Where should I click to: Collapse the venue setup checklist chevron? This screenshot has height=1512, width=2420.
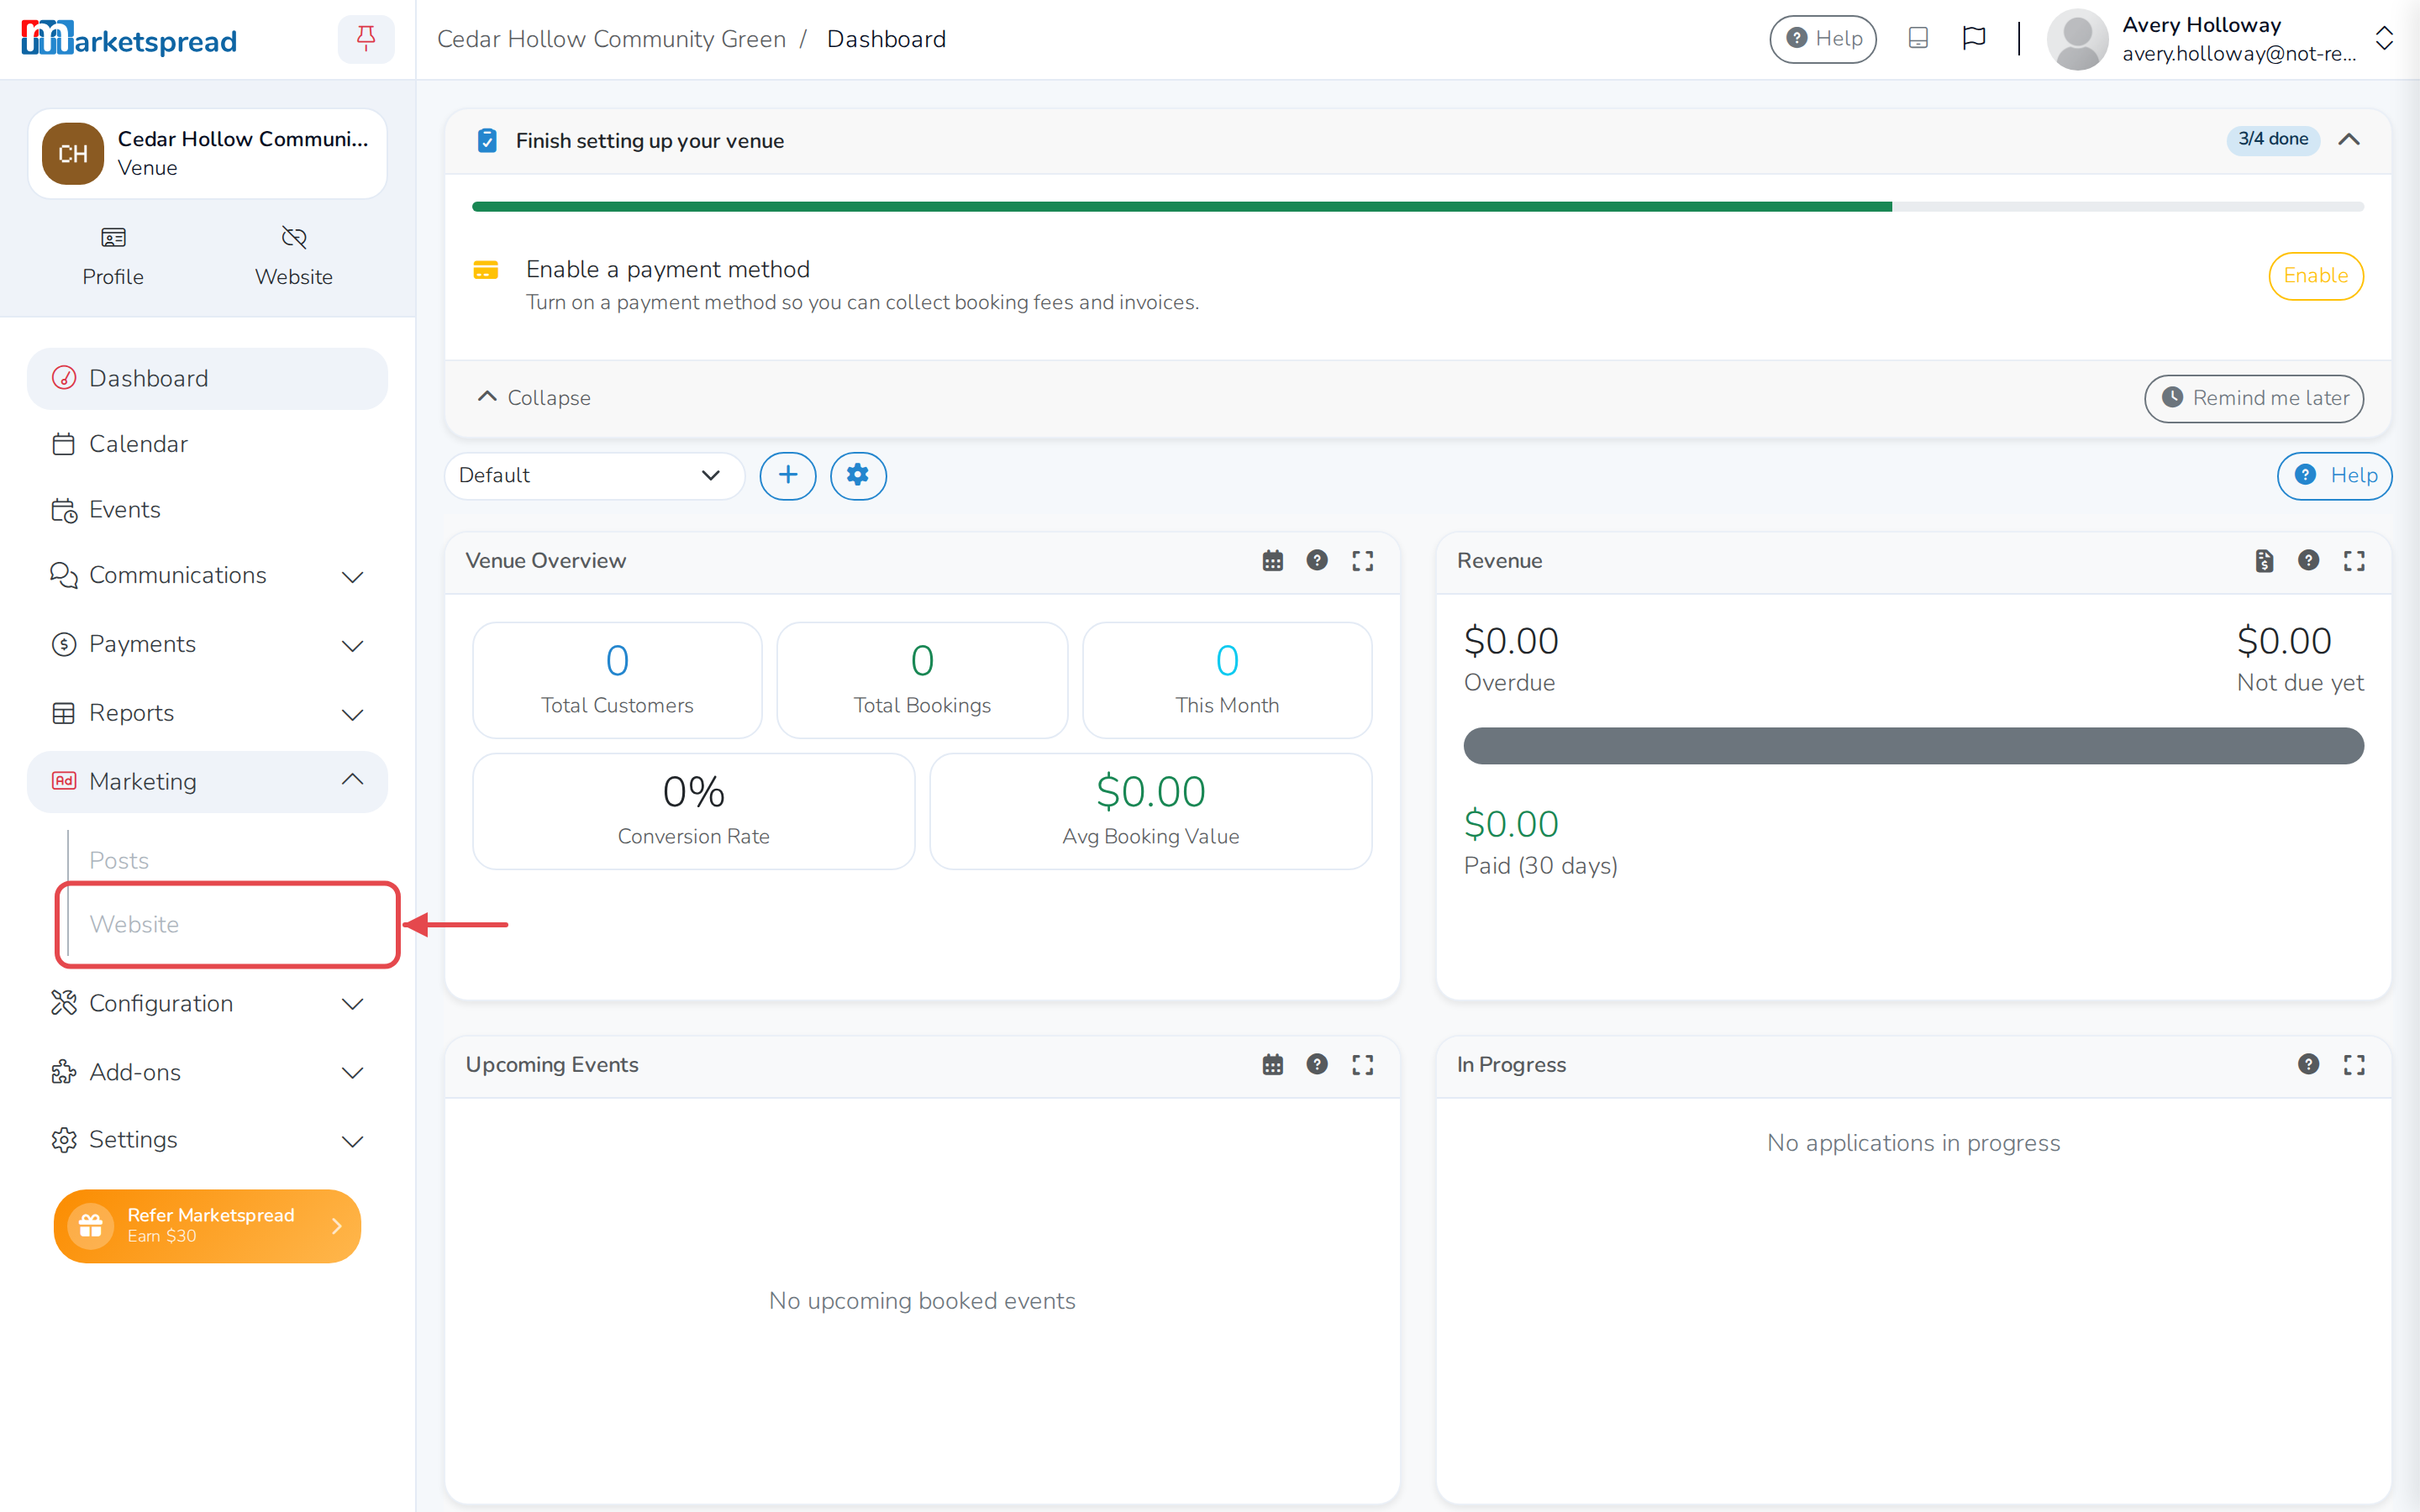(2349, 140)
